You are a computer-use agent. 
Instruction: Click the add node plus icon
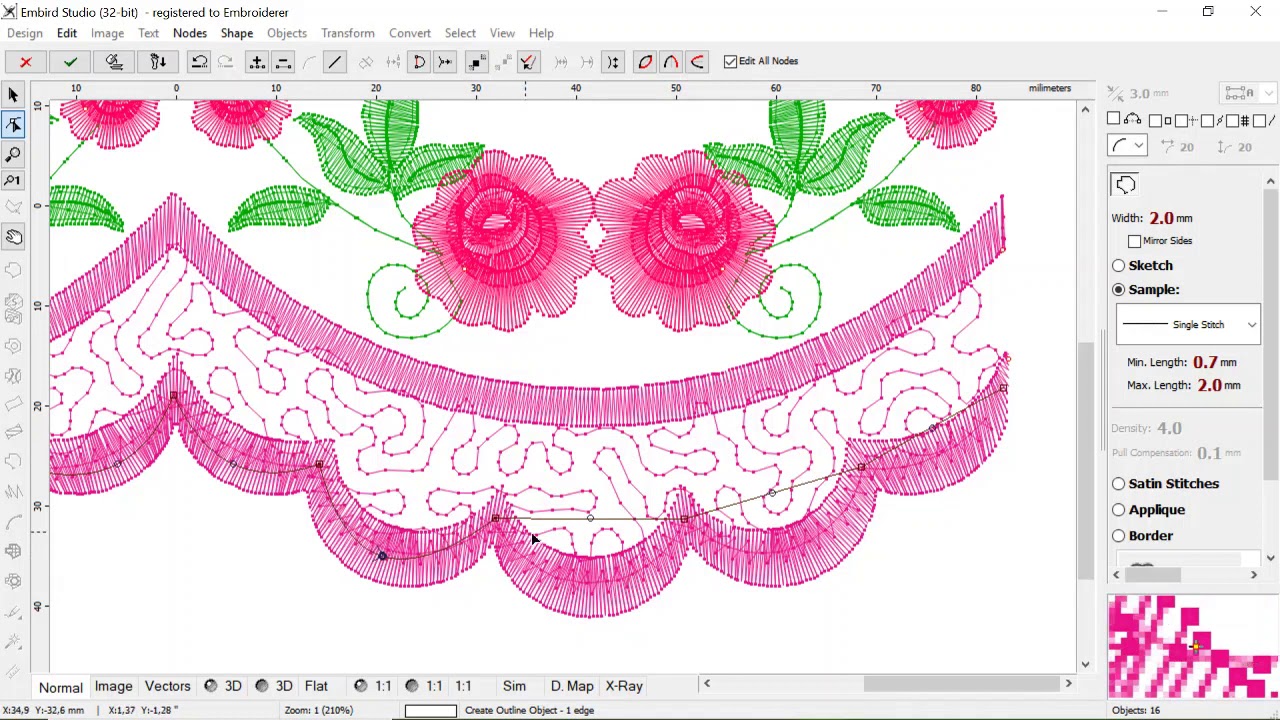pos(257,62)
